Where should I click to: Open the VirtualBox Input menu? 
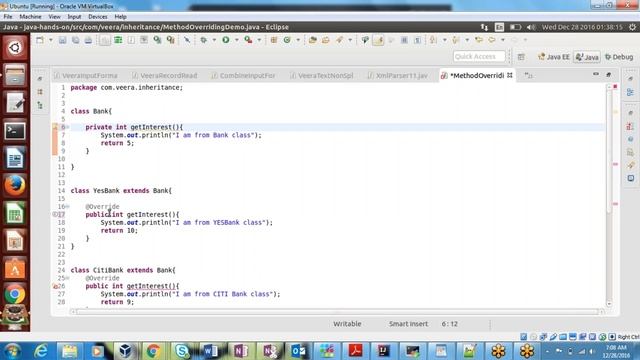[x=74, y=17]
